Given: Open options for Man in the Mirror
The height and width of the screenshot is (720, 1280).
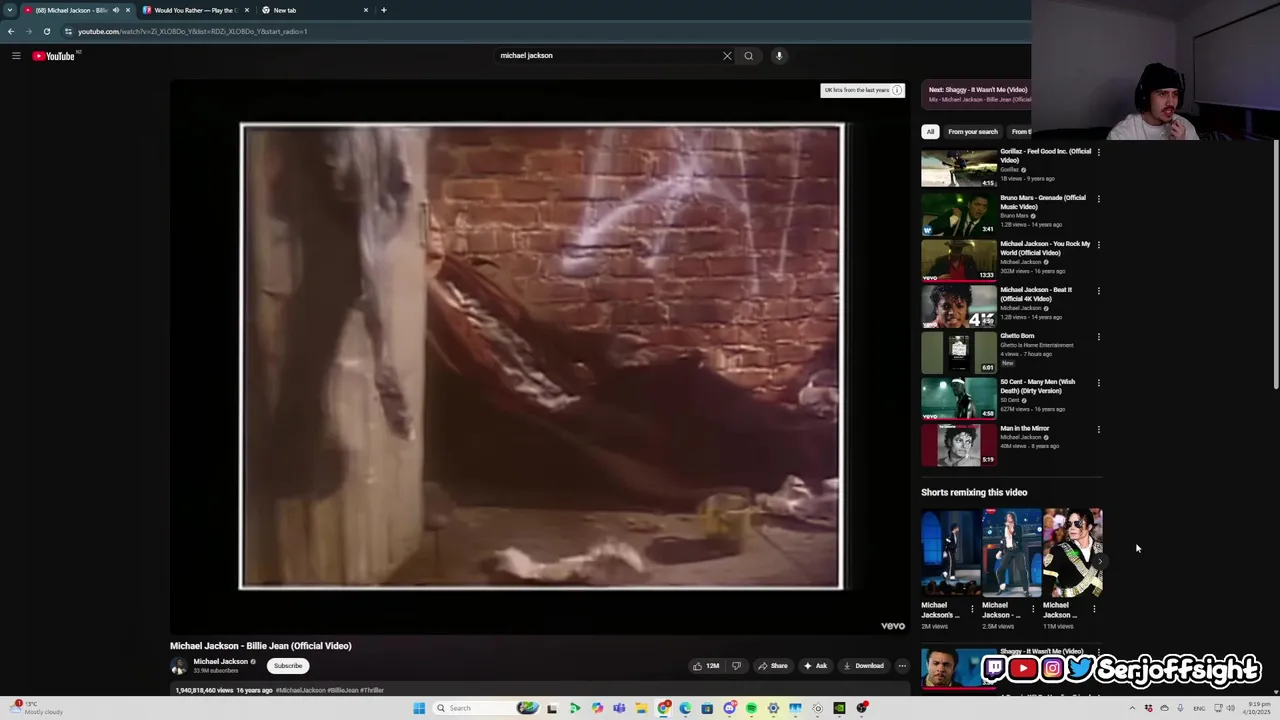Looking at the screenshot, I should pyautogui.click(x=1098, y=428).
